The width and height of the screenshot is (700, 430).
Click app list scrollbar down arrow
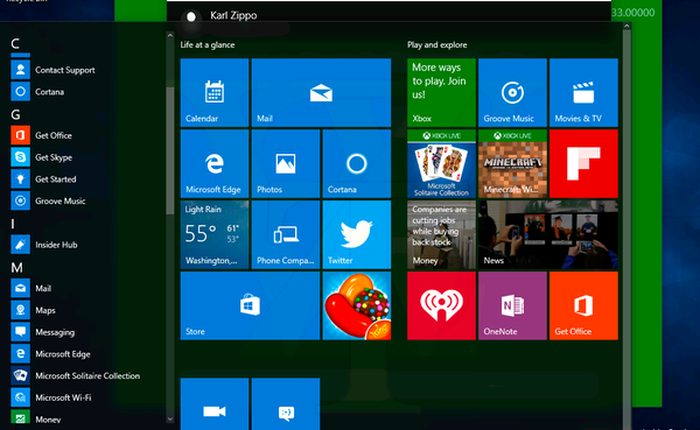coord(170,419)
